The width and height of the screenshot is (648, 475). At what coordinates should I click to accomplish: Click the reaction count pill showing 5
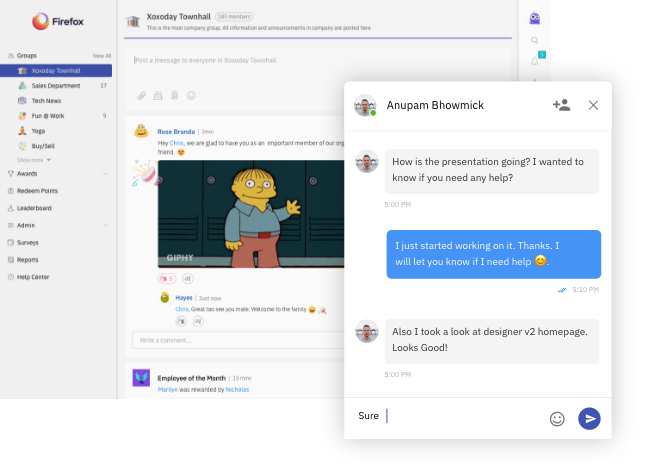[167, 279]
